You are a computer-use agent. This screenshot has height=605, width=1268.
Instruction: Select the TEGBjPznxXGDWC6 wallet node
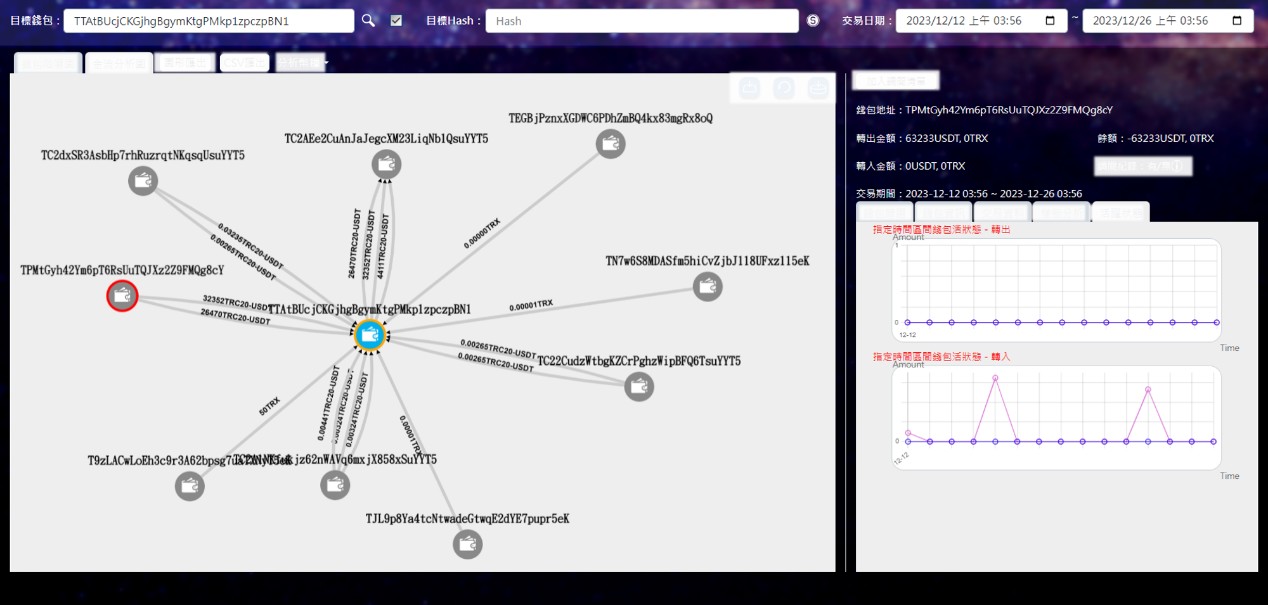pos(610,144)
